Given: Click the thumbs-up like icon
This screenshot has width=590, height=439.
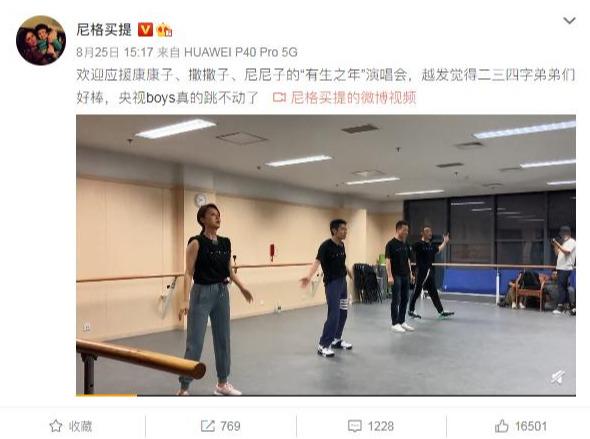Looking at the screenshot, I should pos(501,426).
